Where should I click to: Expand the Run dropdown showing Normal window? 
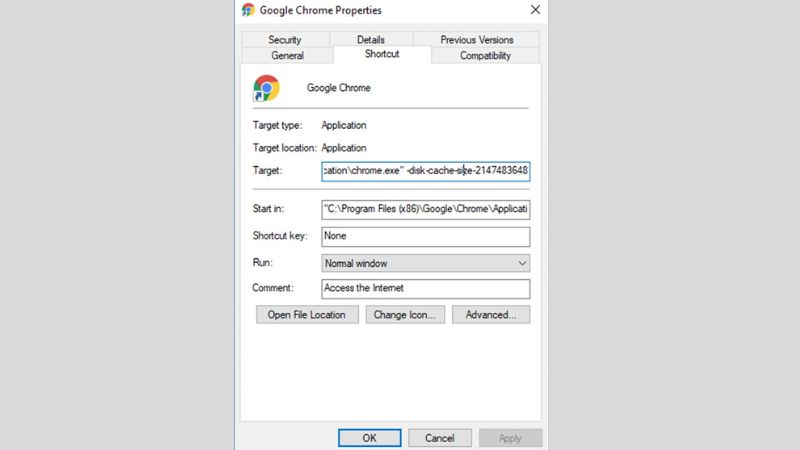coord(426,263)
